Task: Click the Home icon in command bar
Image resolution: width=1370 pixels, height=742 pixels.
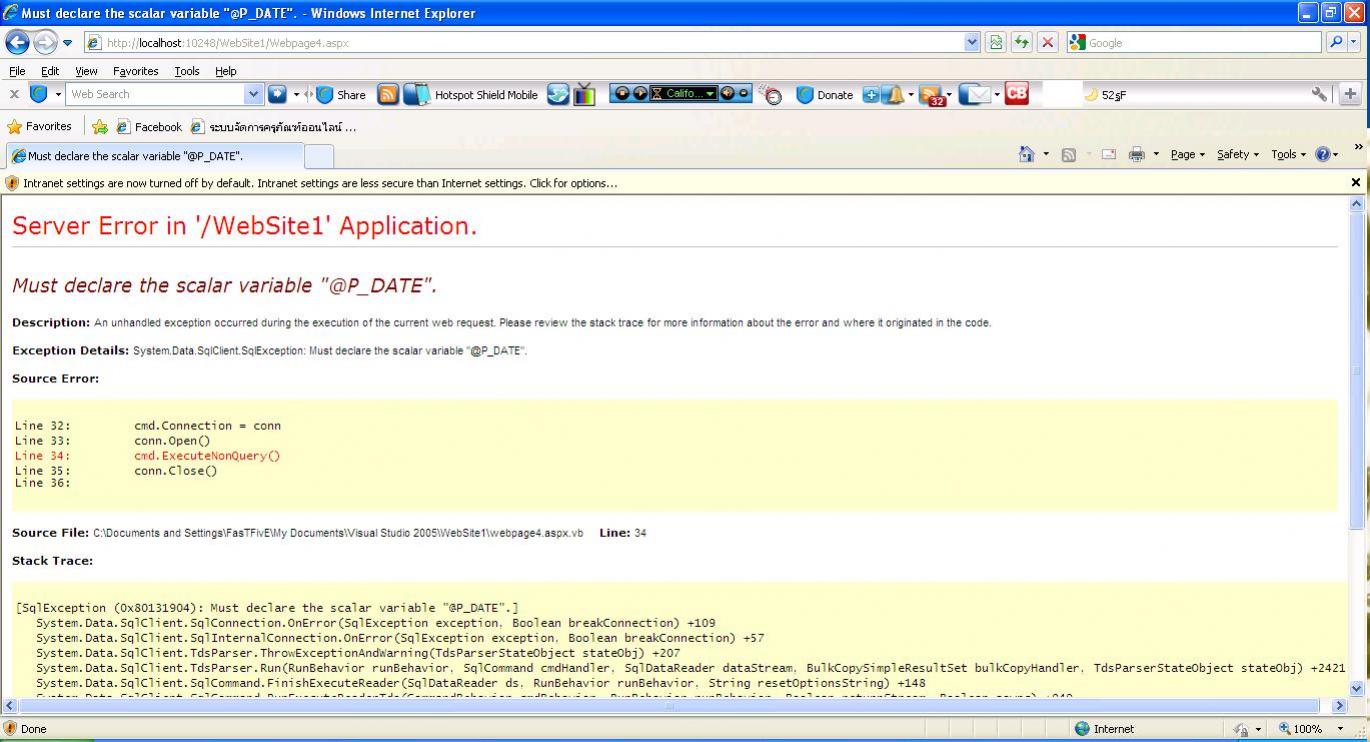Action: (1026, 154)
